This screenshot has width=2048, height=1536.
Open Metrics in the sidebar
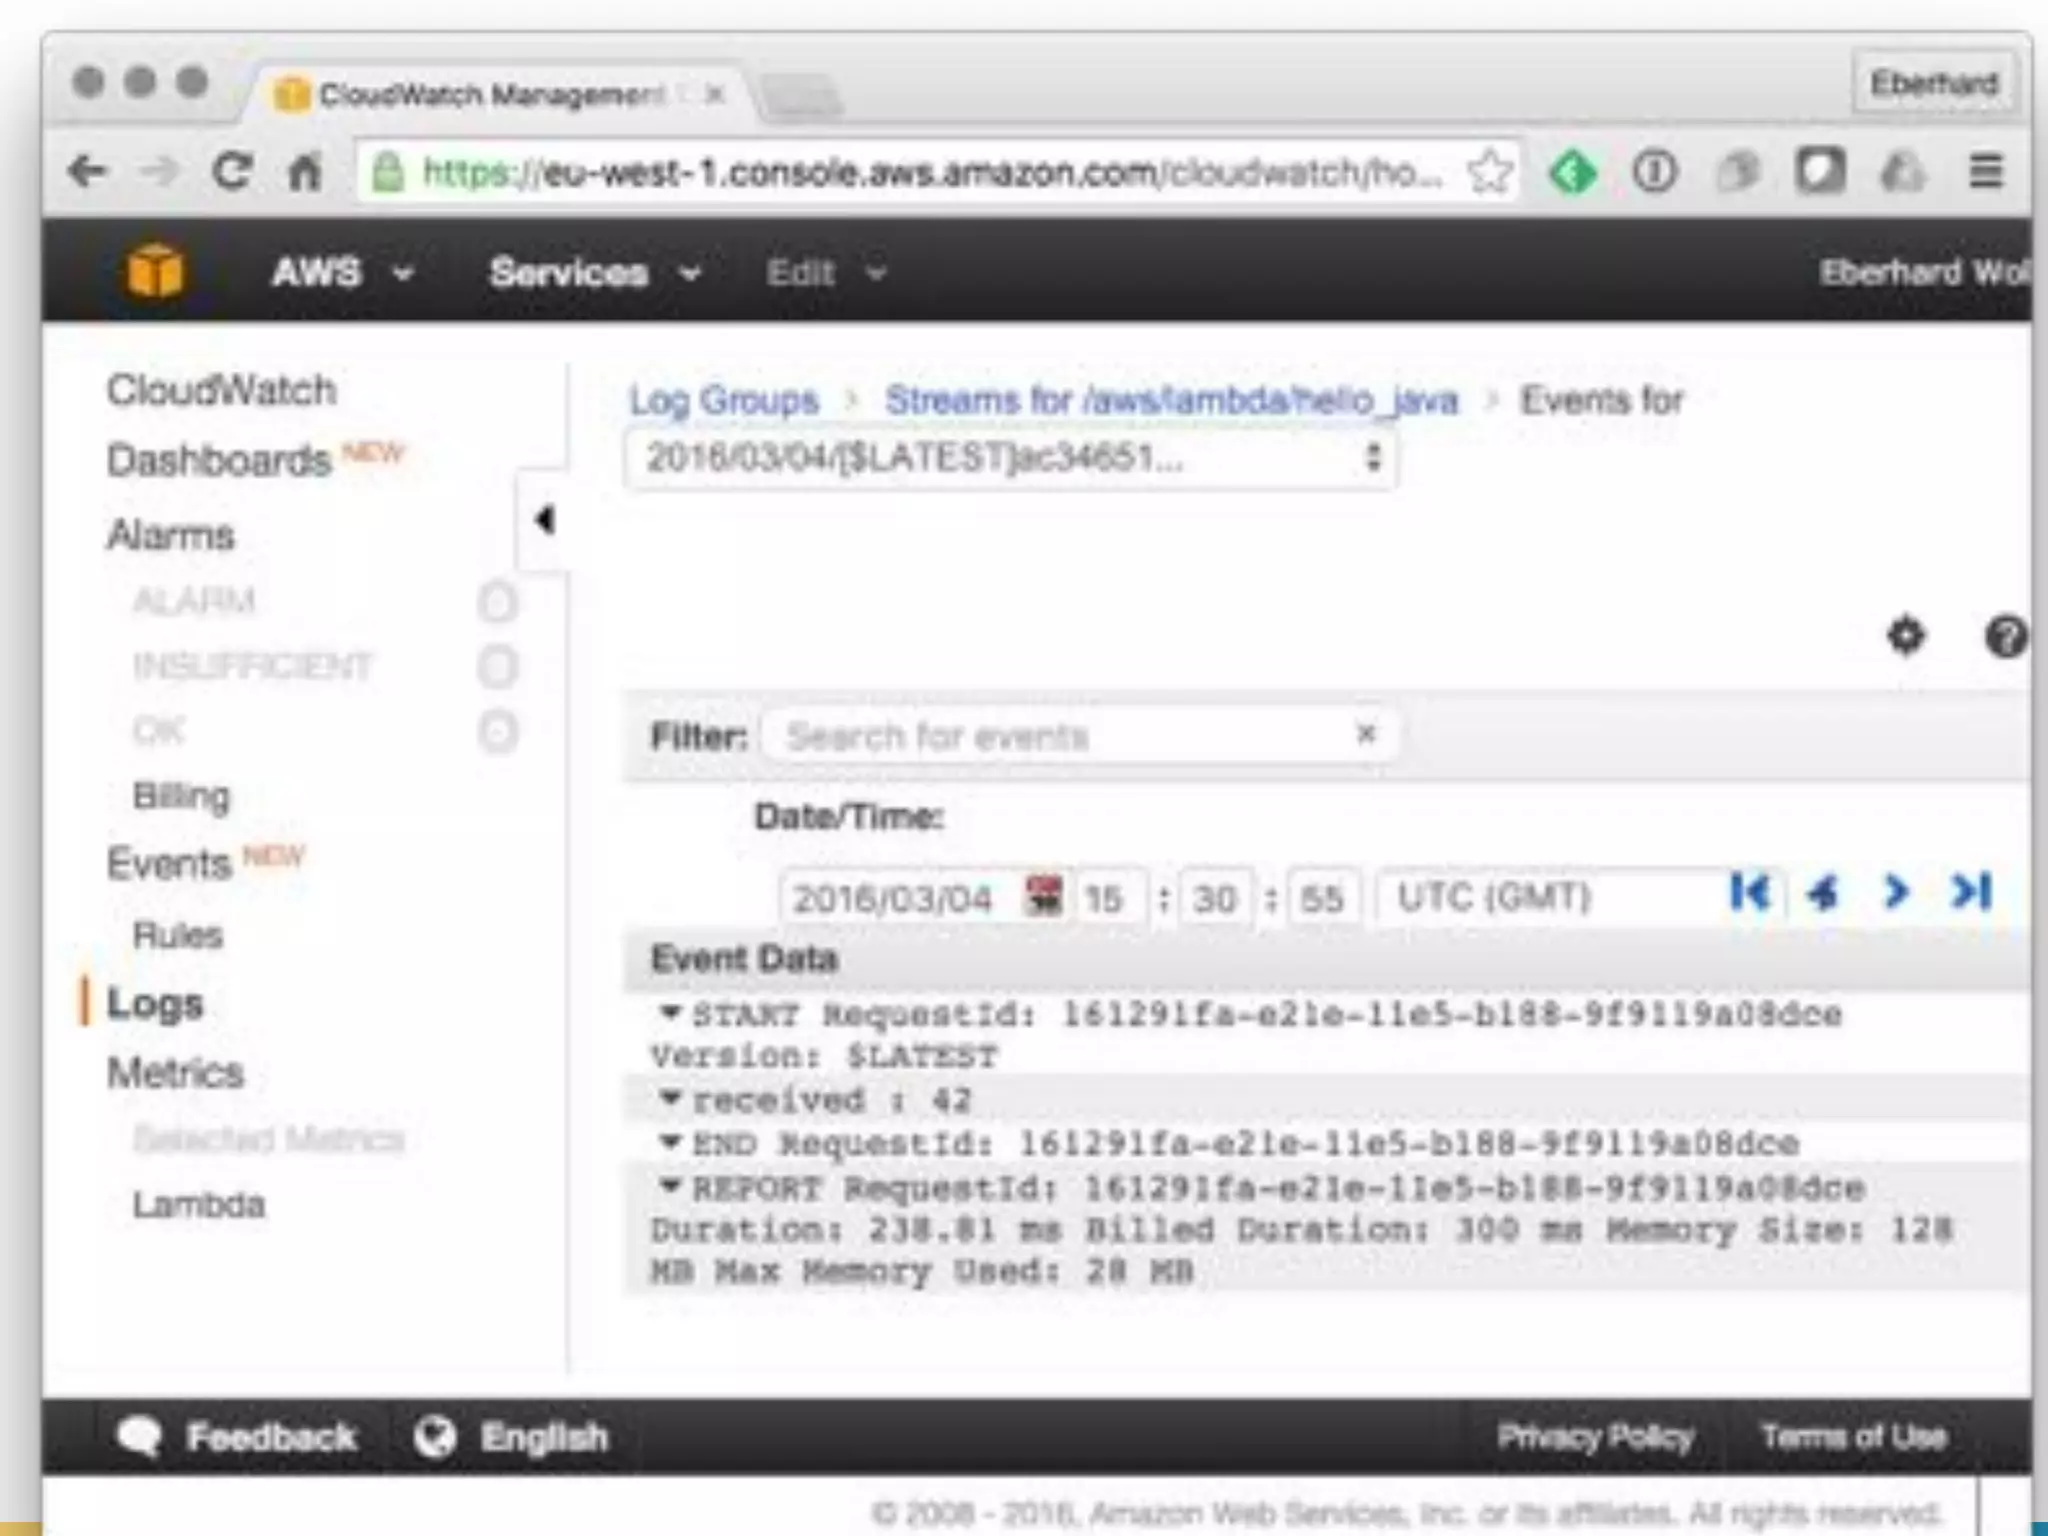coord(175,1073)
